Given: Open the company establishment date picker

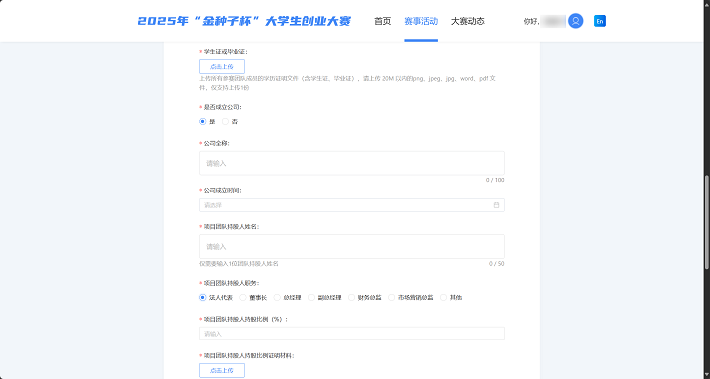Looking at the screenshot, I should tap(352, 205).
